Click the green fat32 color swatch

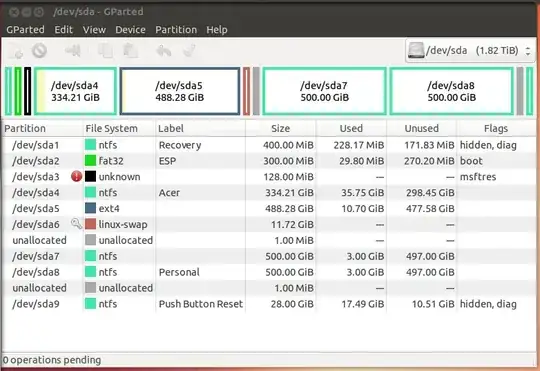point(90,161)
